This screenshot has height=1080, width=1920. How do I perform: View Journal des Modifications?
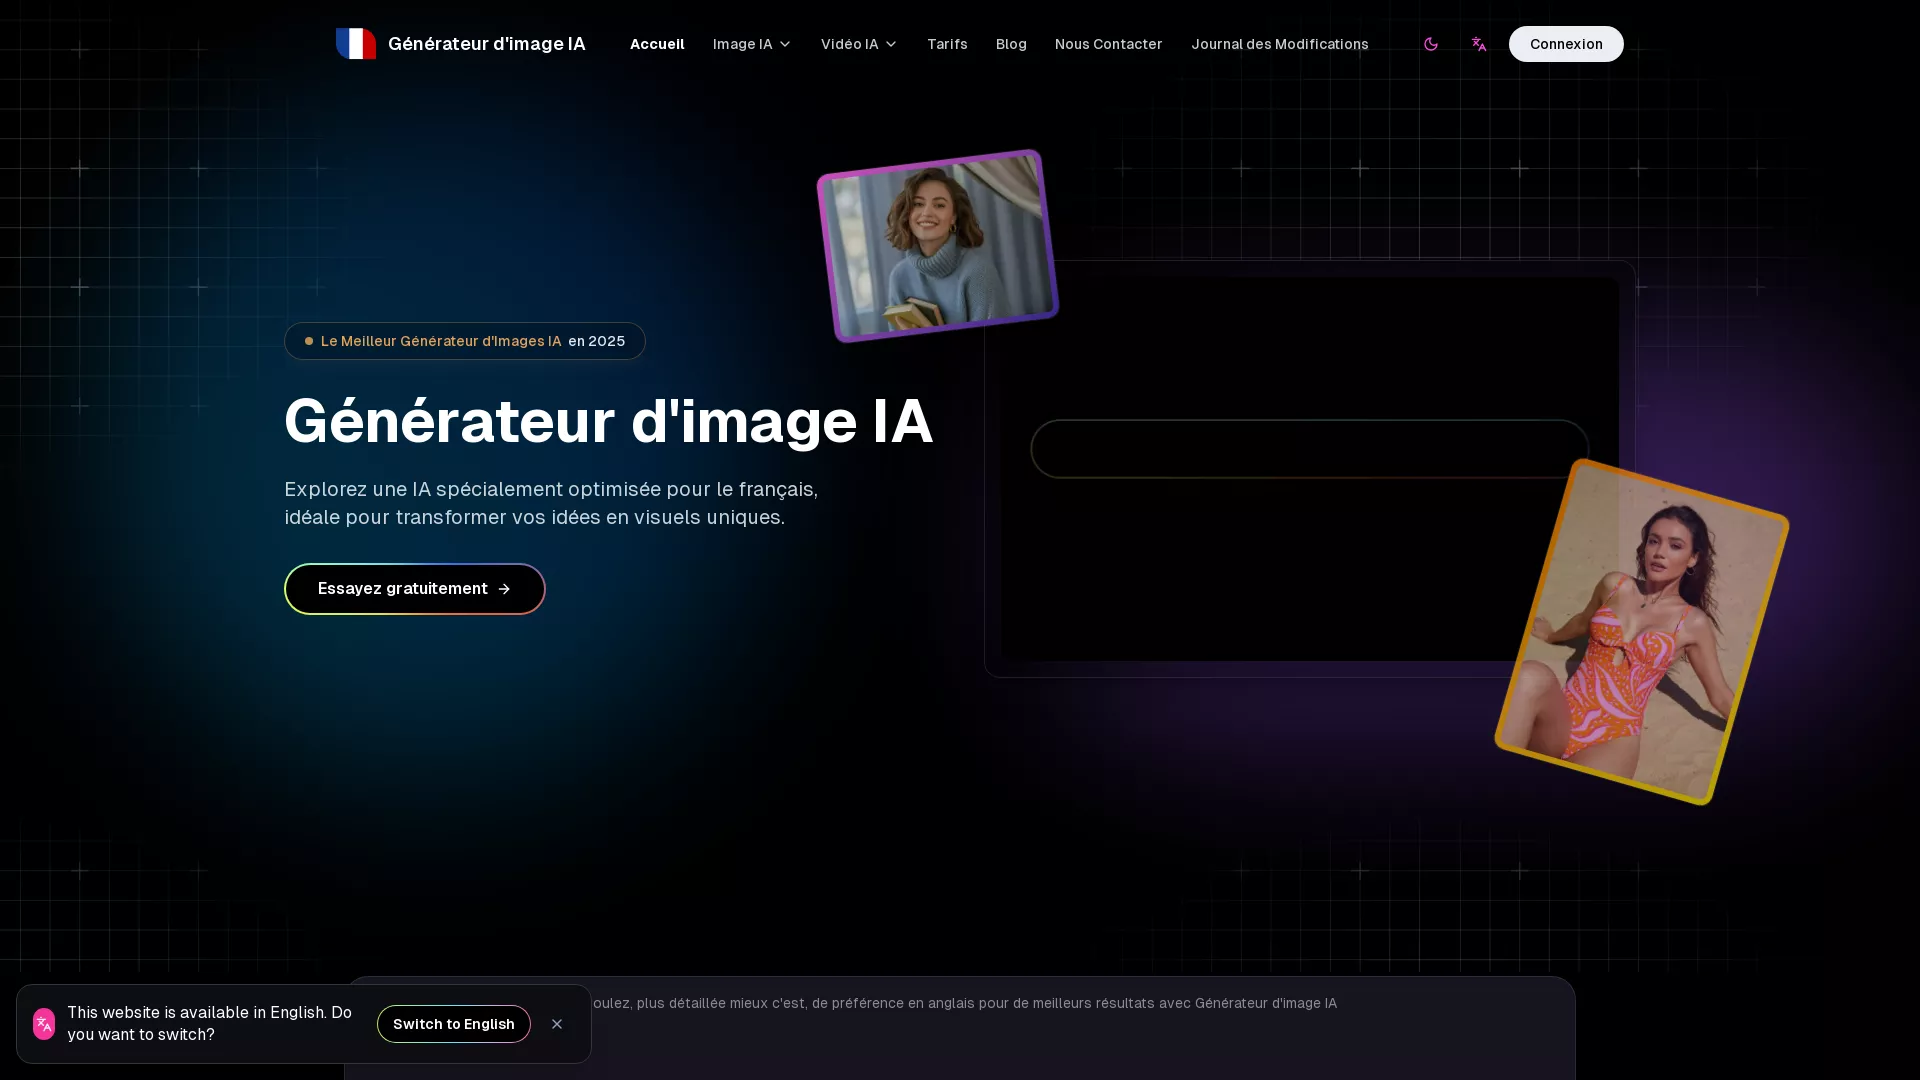1280,44
